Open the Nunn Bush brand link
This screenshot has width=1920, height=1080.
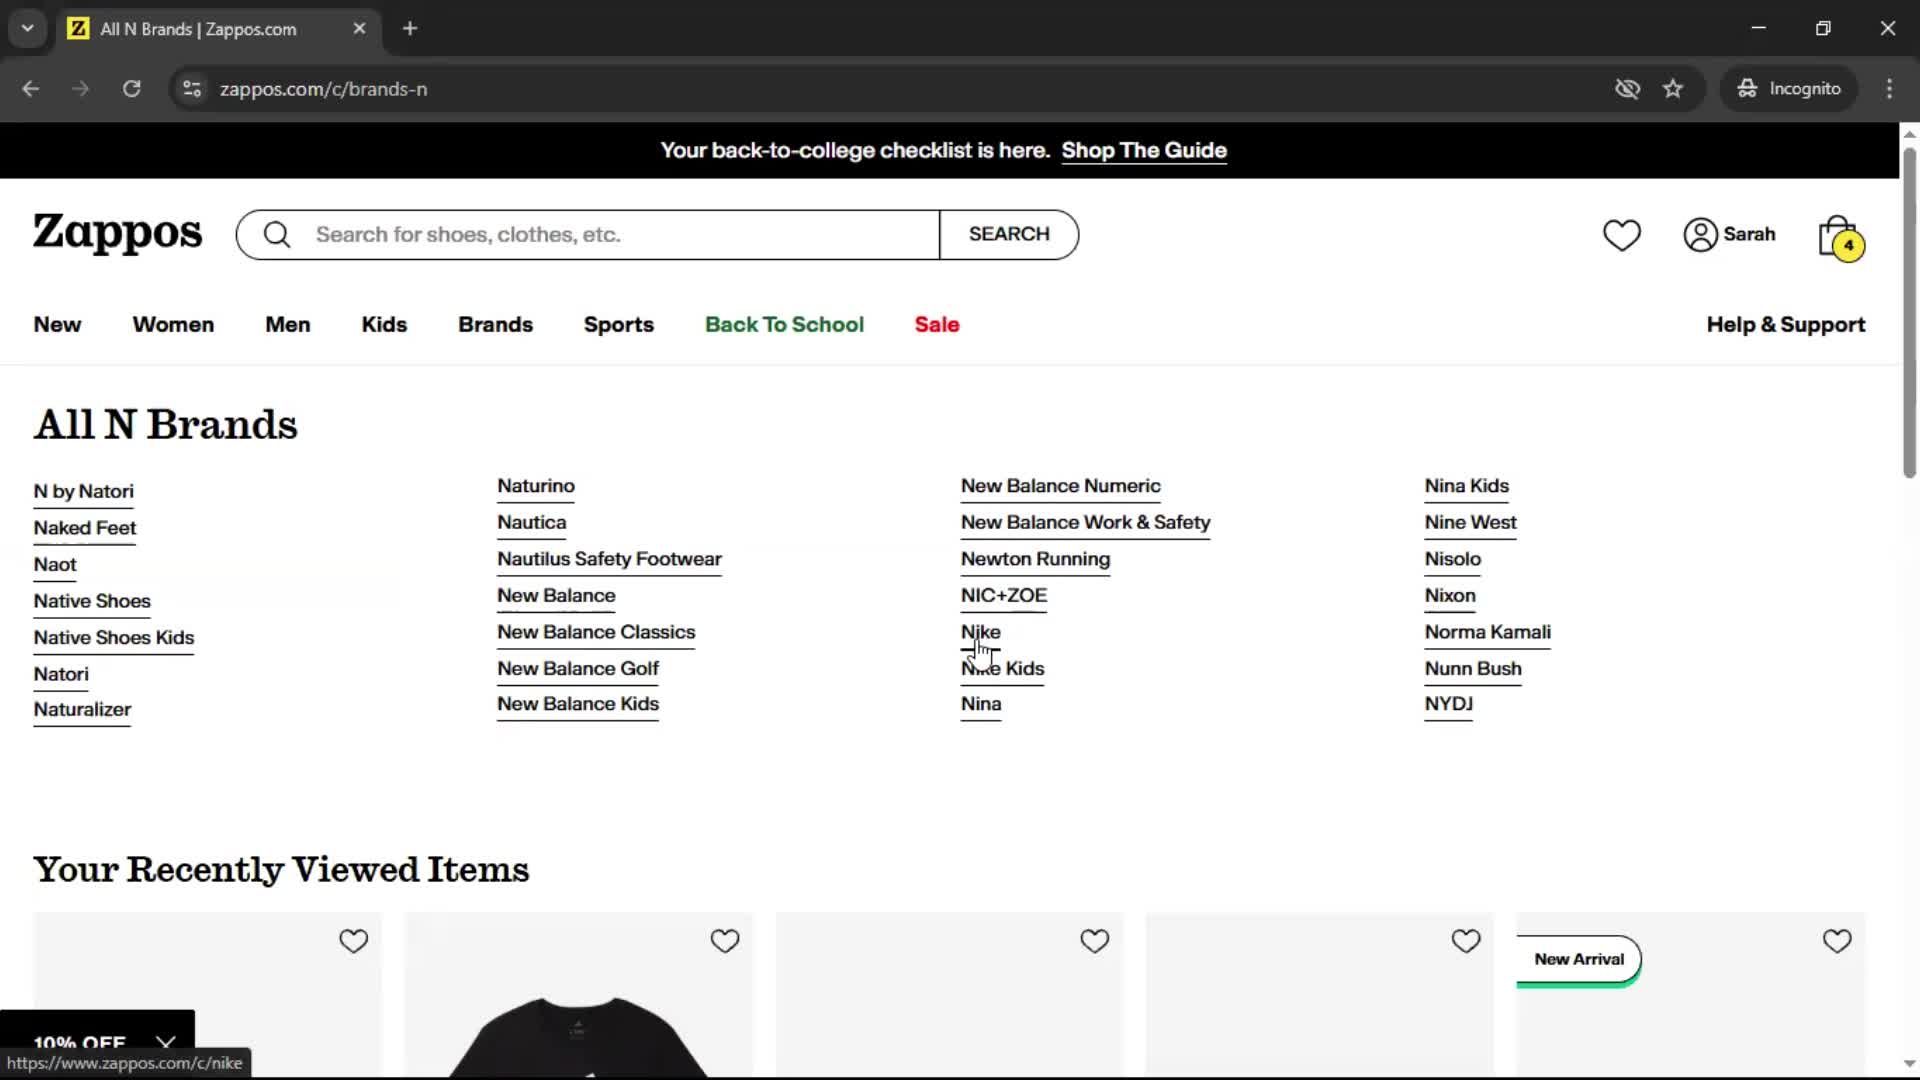pyautogui.click(x=1472, y=669)
